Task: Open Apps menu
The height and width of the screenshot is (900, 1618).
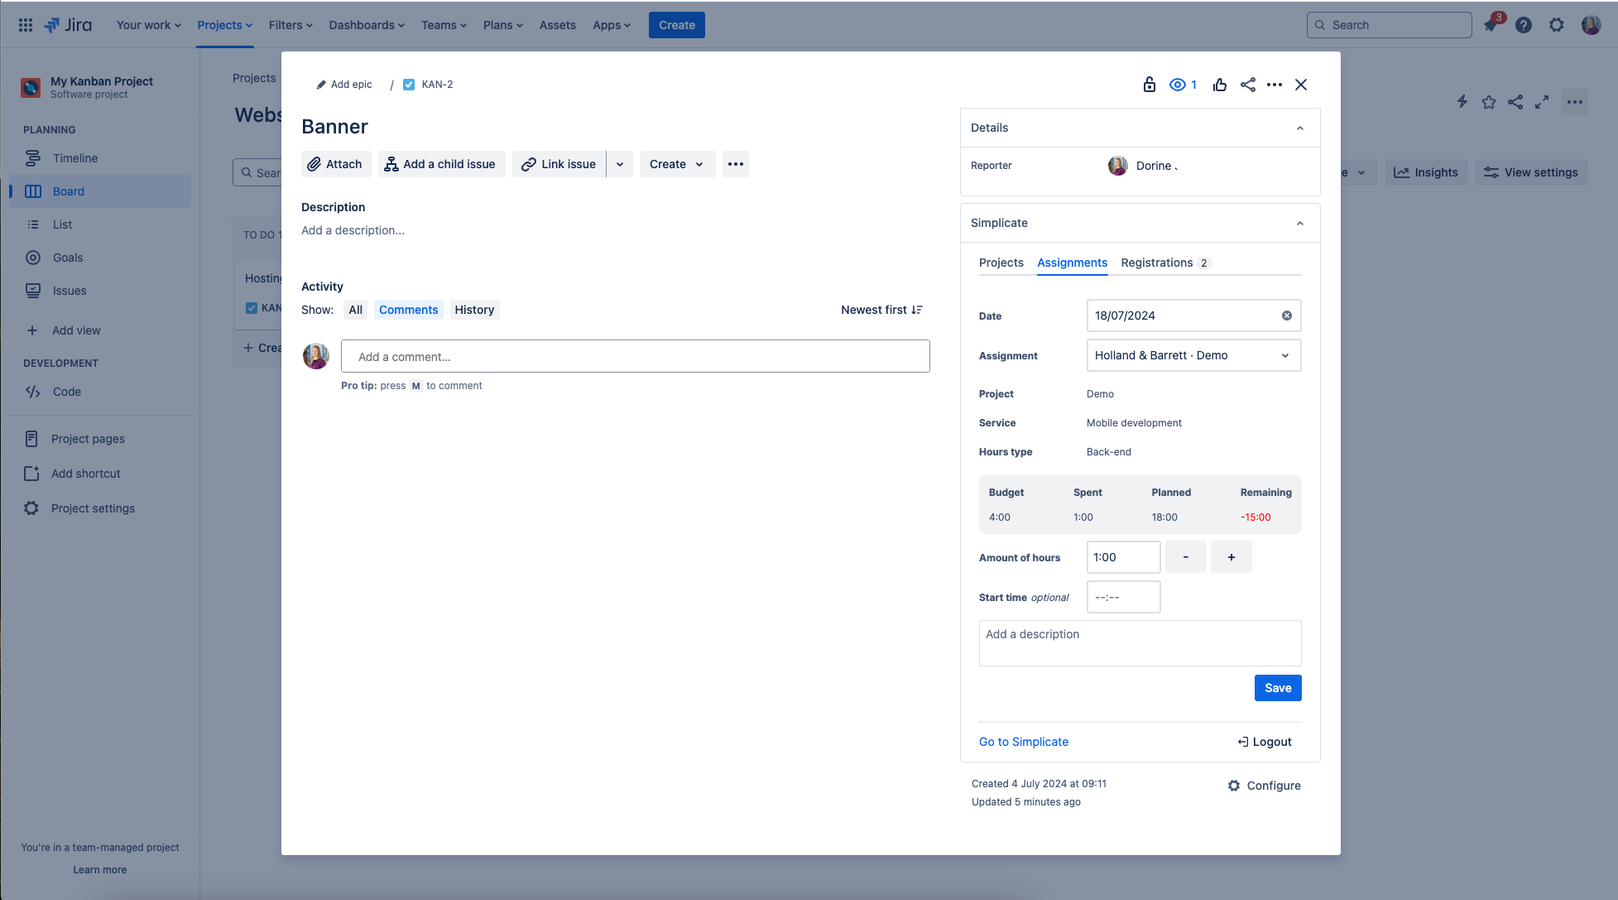Action: click(611, 25)
